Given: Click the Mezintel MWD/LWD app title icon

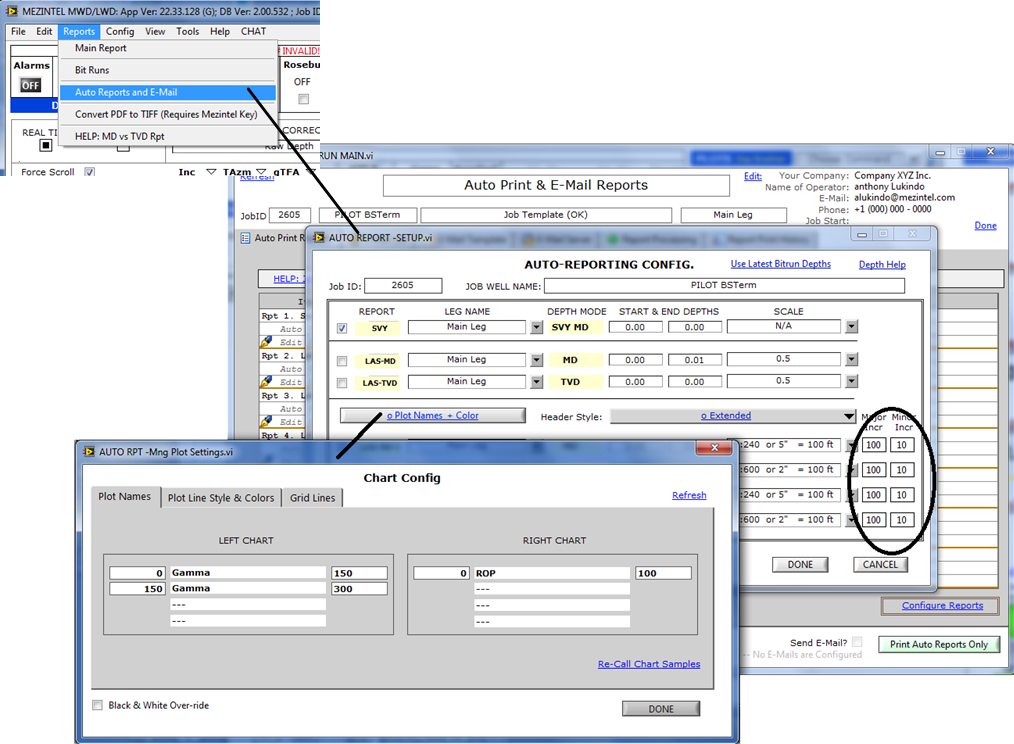Looking at the screenshot, I should (12, 11).
